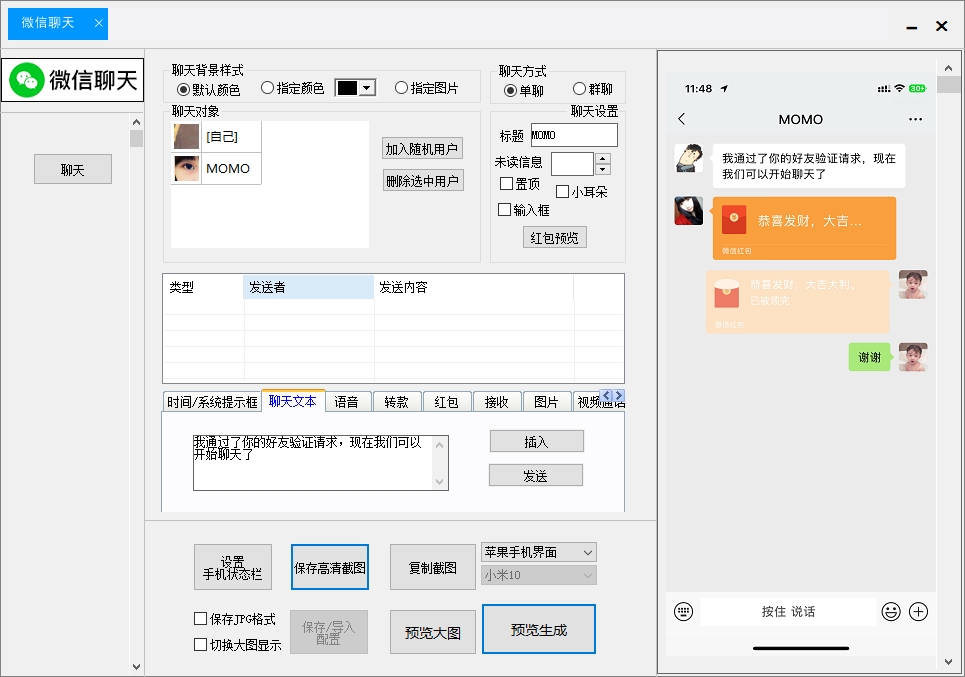Click the plus icon beside the chat input
This screenshot has width=965, height=677.
[x=917, y=611]
